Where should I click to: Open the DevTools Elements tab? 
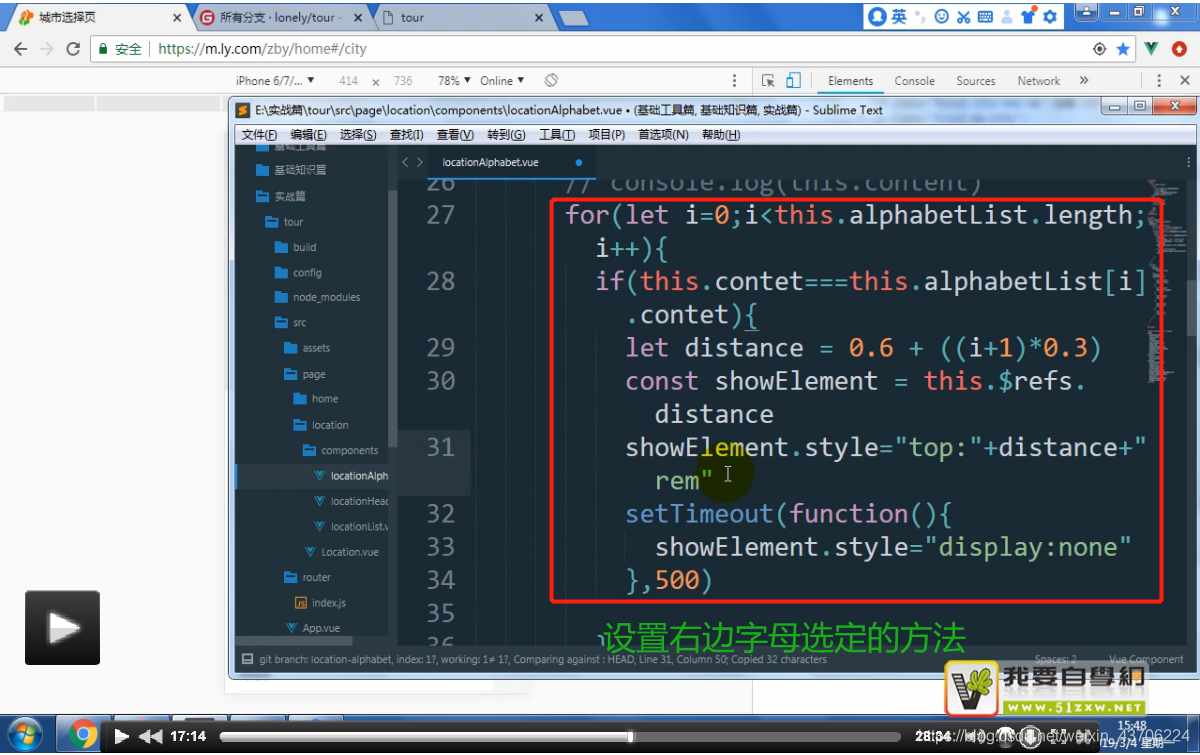(x=850, y=81)
